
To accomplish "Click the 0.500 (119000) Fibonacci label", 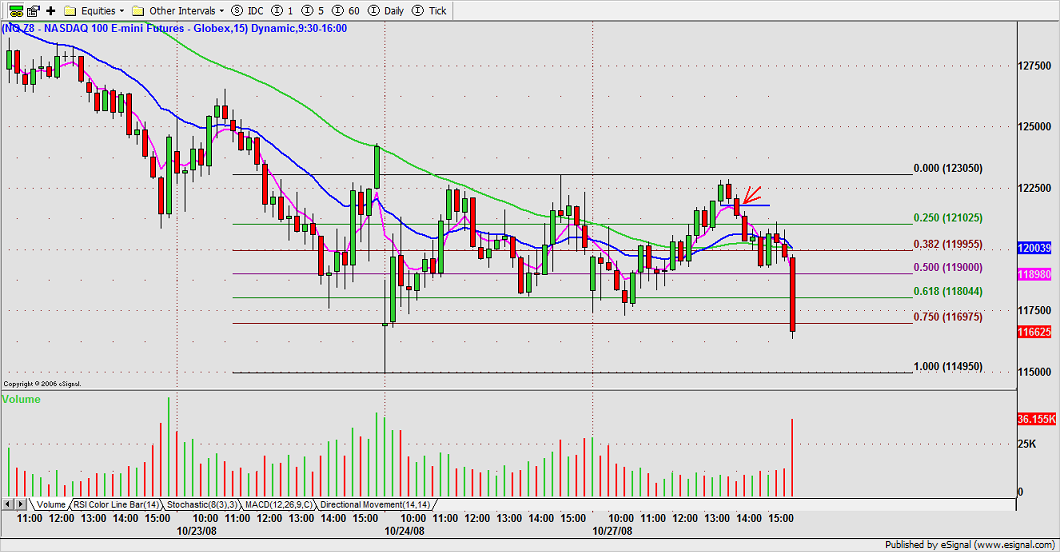I will point(948,267).
